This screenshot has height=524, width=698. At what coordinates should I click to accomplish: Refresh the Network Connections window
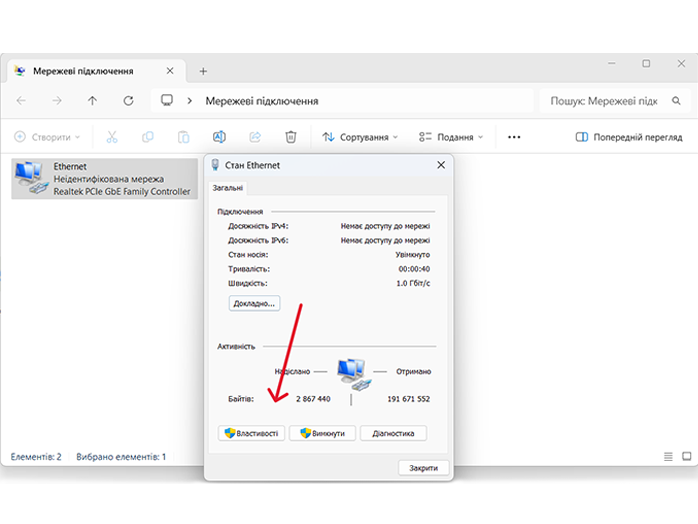point(128,101)
